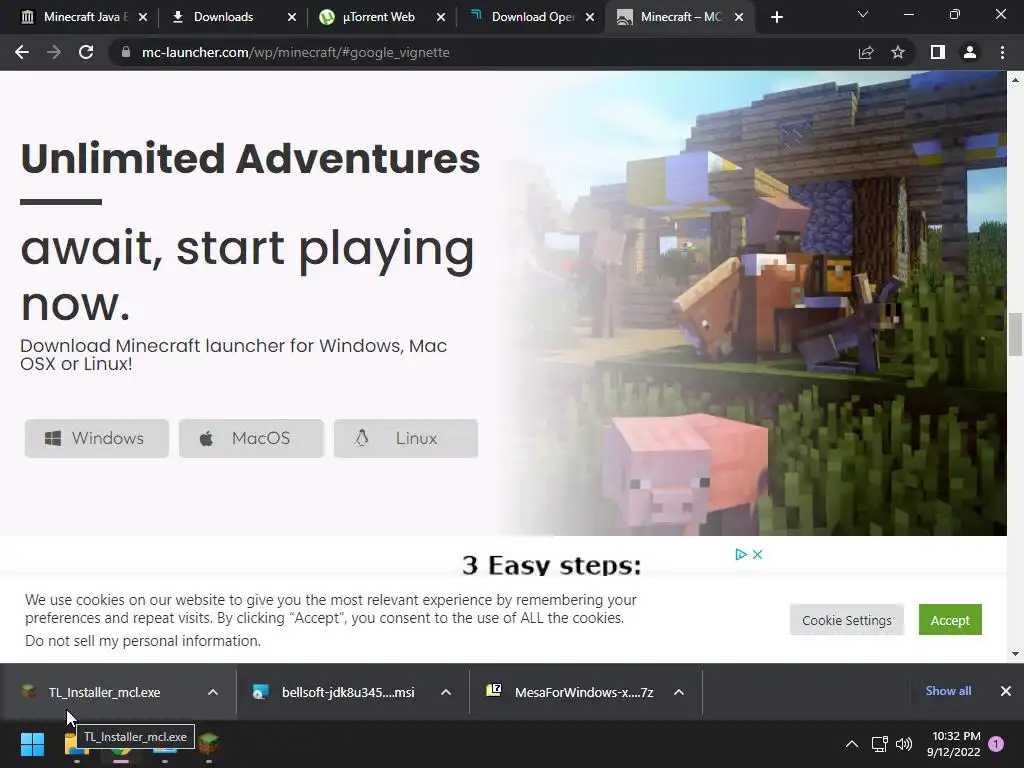The width and height of the screenshot is (1024, 768).
Task: Close the Download Open tab
Action: pyautogui.click(x=590, y=17)
